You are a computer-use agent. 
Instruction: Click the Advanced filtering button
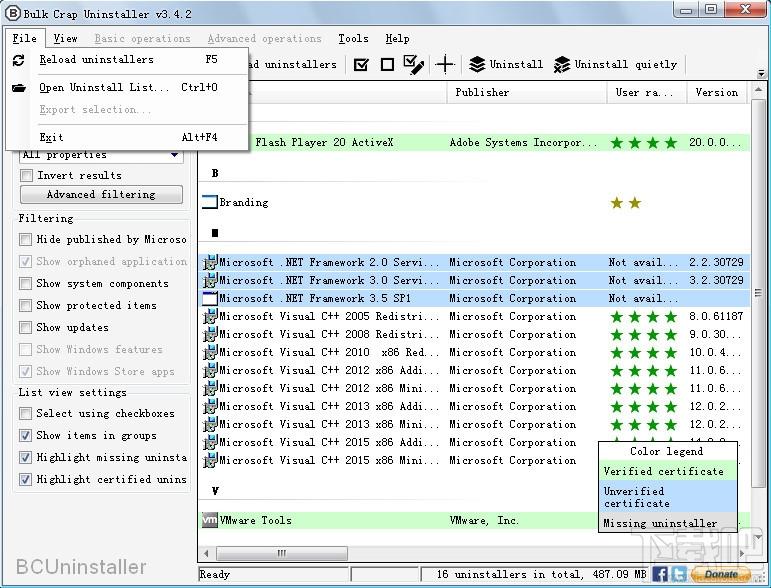tap(101, 194)
